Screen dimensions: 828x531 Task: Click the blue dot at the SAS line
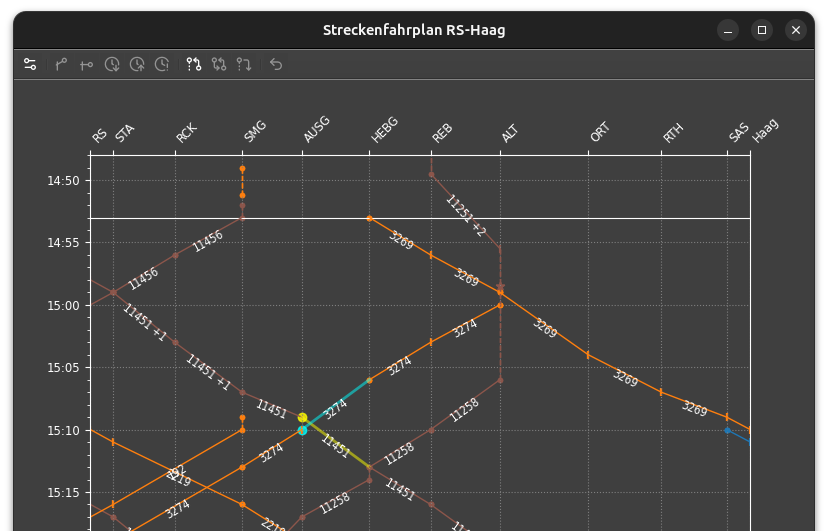[x=727, y=430]
